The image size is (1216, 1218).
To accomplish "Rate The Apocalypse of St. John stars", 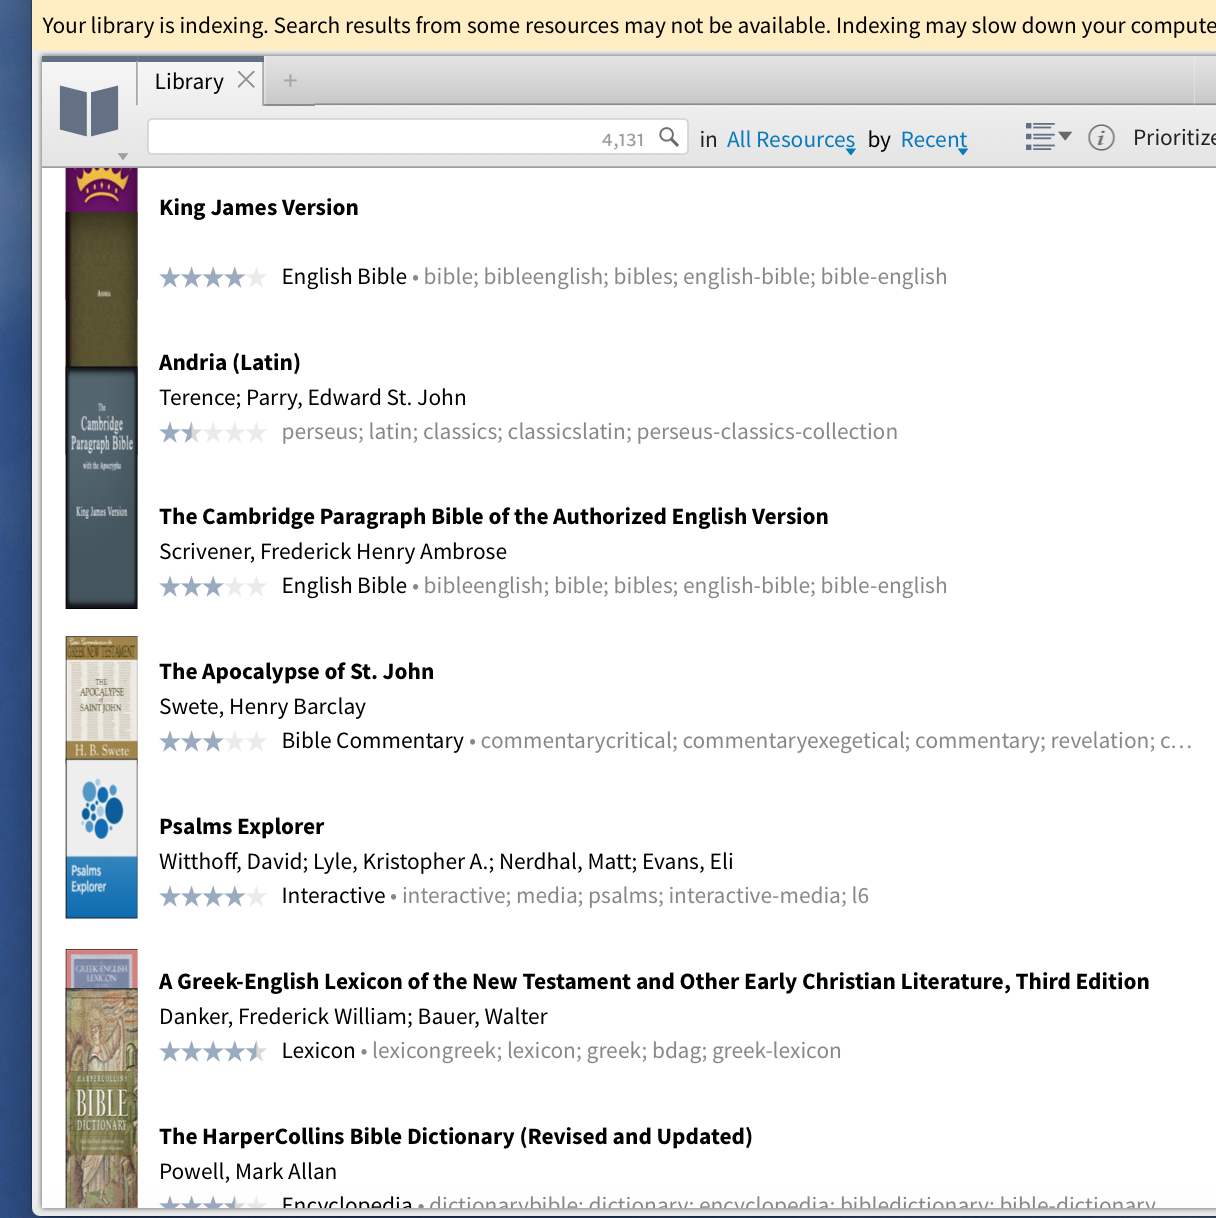I will click(x=213, y=741).
